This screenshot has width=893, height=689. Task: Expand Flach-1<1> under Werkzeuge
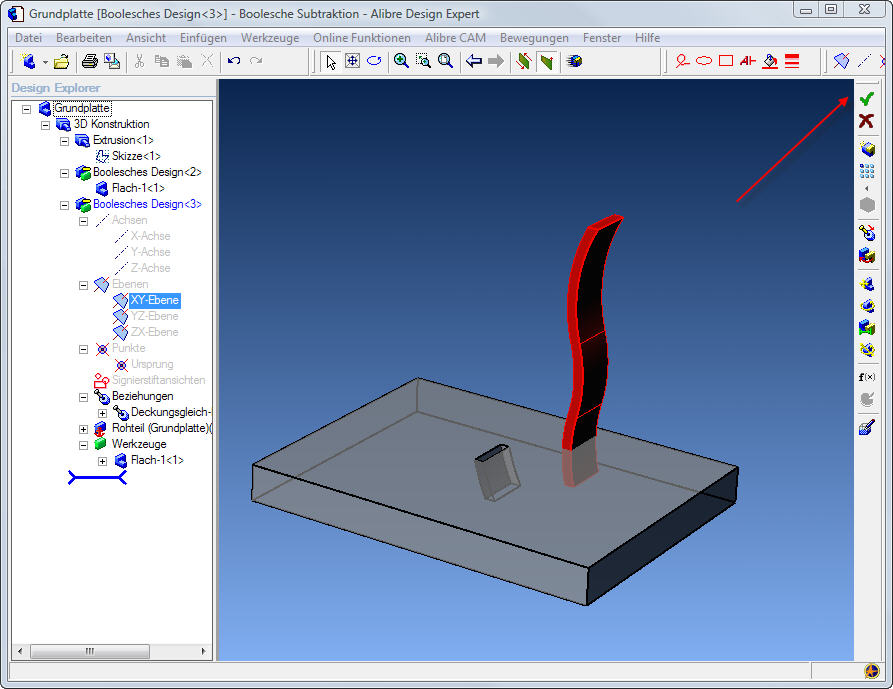tap(103, 461)
